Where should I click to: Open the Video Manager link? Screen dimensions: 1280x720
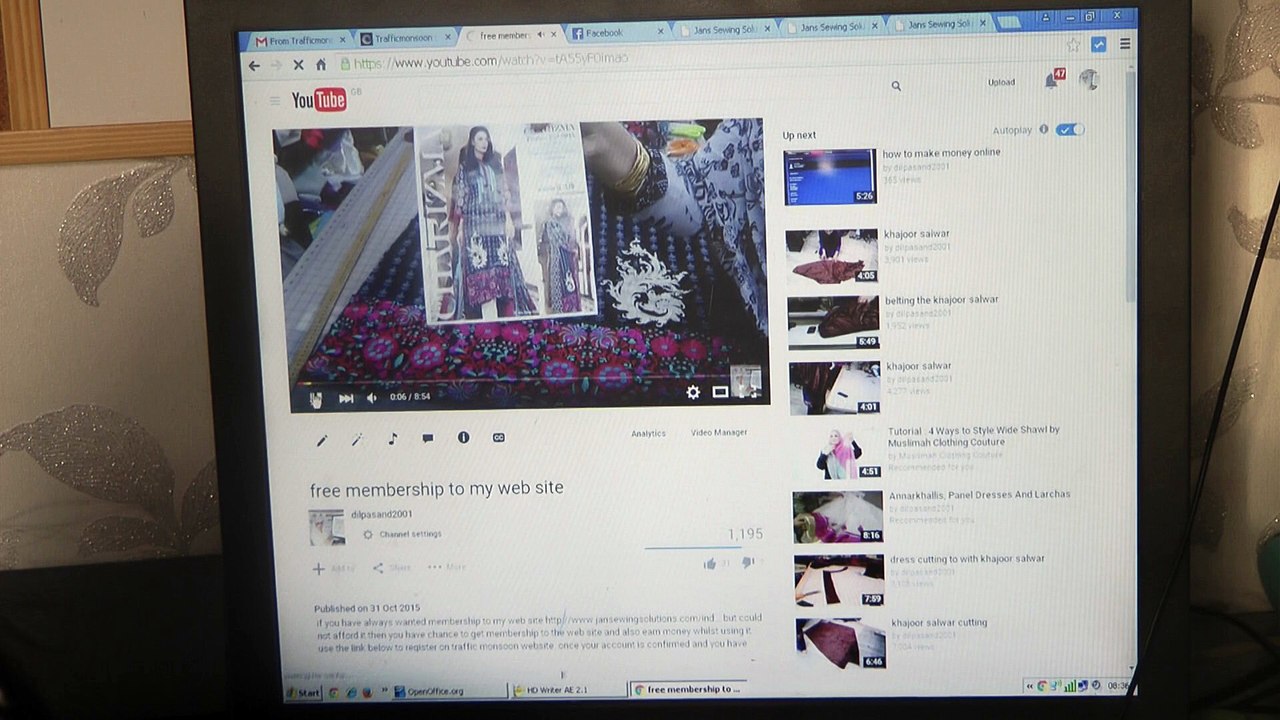tap(718, 433)
